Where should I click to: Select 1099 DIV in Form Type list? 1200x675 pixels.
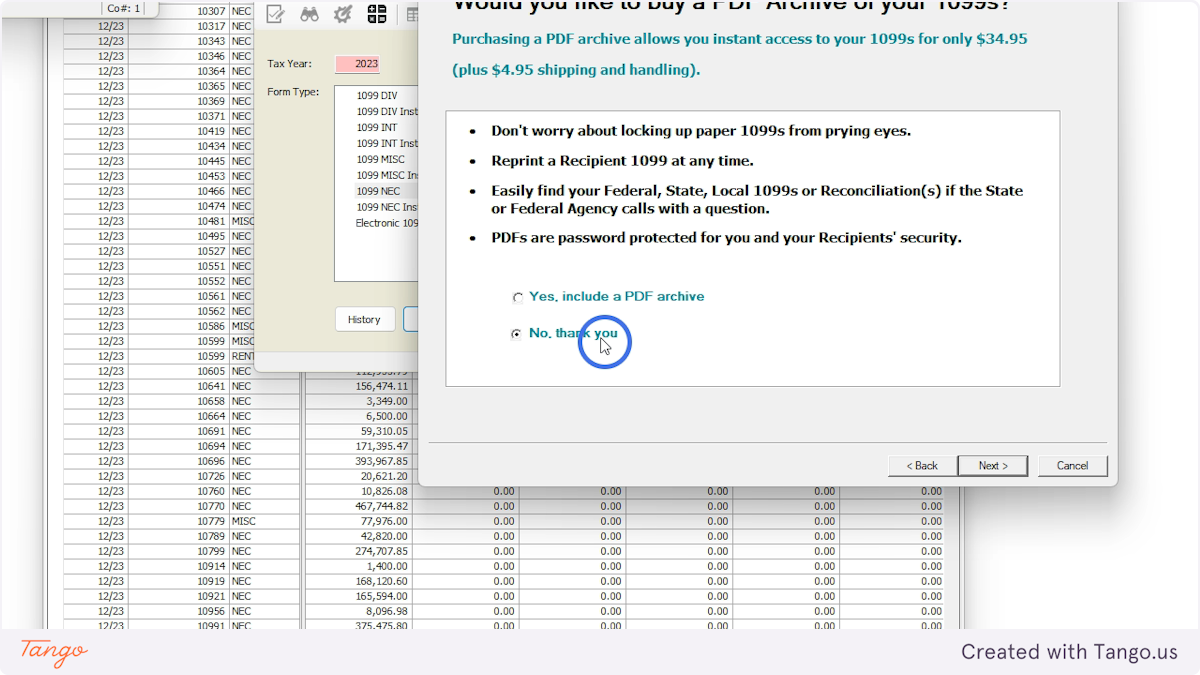[x=377, y=96]
